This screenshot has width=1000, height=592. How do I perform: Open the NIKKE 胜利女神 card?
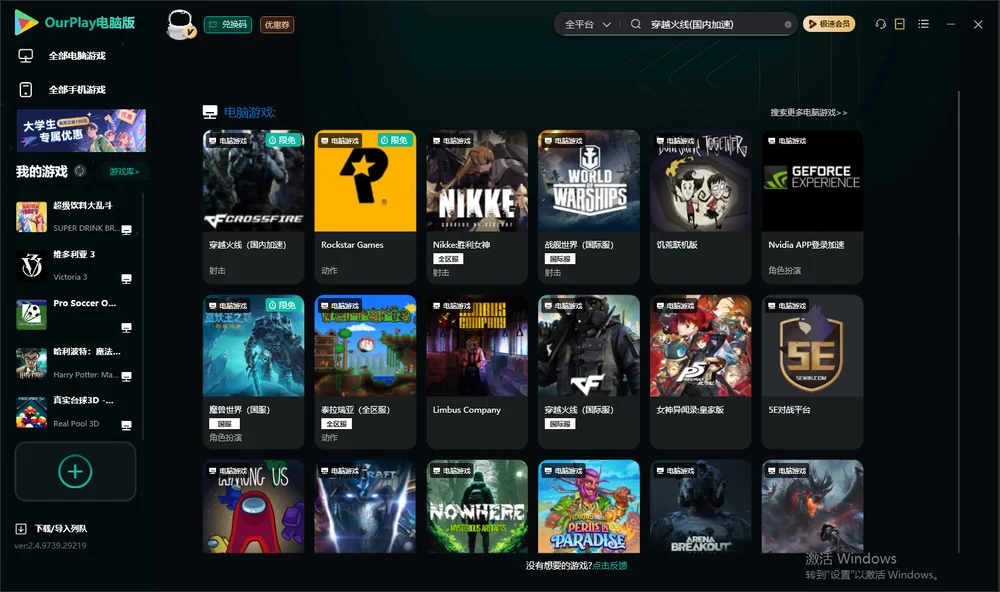point(477,207)
